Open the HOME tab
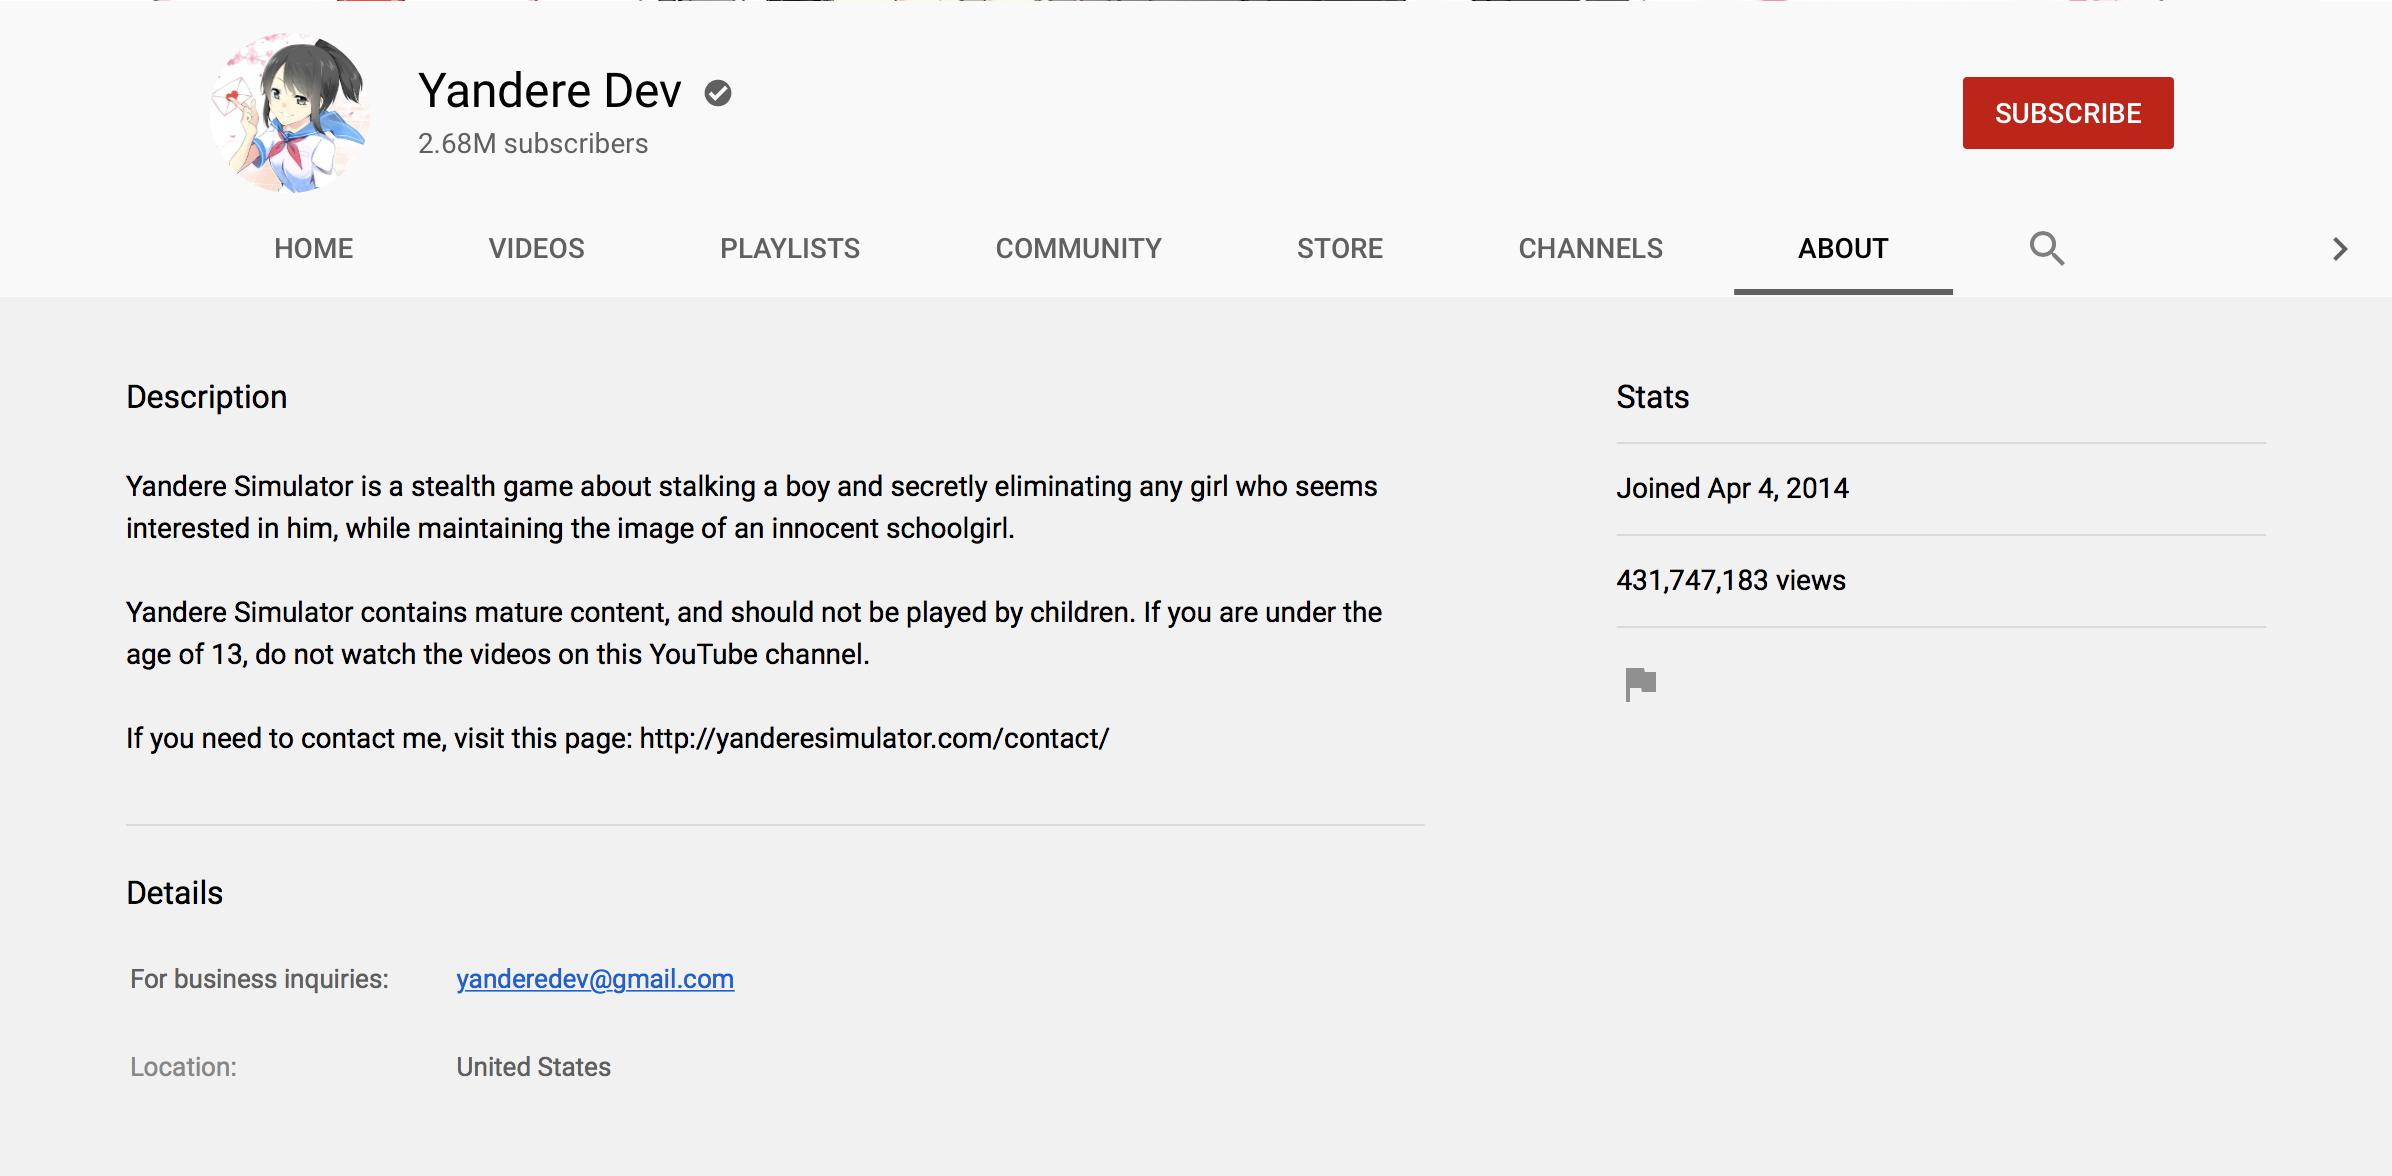Image resolution: width=2392 pixels, height=1176 pixels. point(313,249)
